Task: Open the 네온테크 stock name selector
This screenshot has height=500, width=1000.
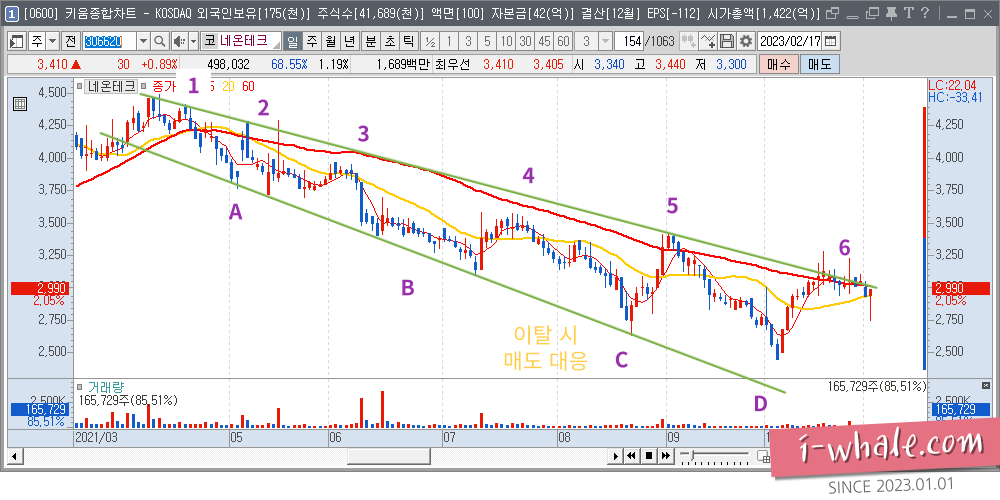Action: (x=249, y=41)
